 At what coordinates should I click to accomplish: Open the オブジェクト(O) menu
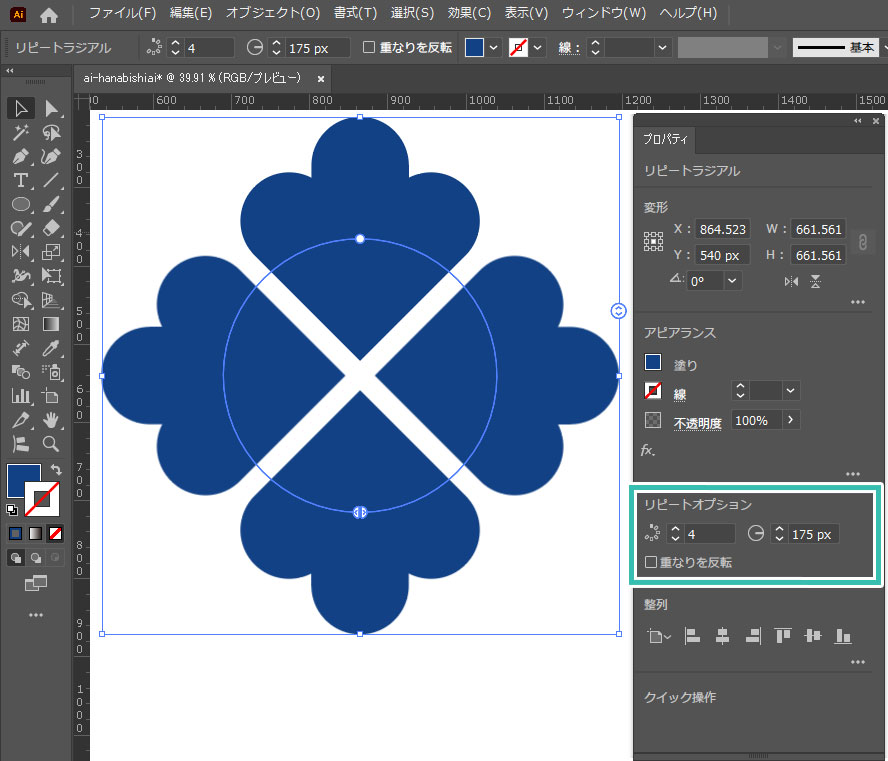(272, 13)
